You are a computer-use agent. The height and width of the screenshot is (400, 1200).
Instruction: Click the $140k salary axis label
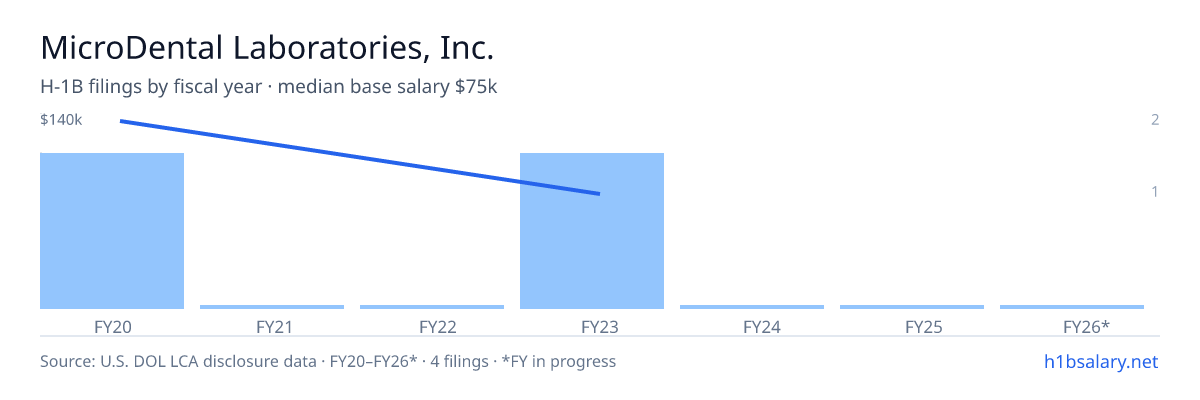[61, 120]
